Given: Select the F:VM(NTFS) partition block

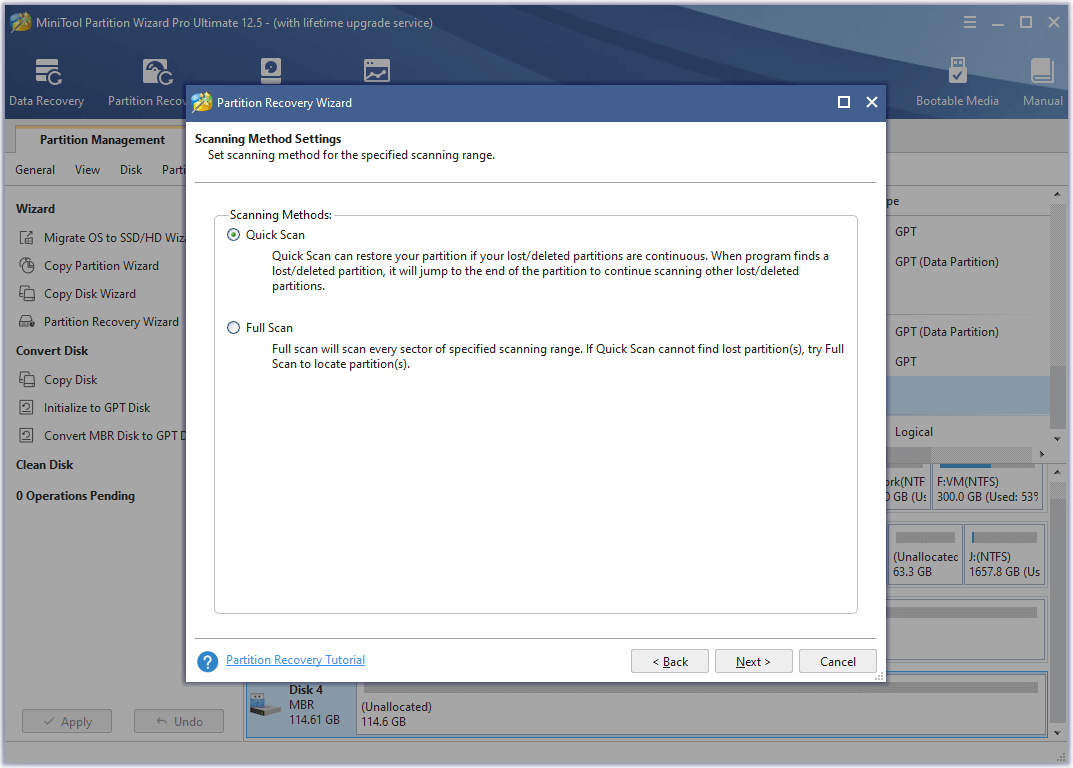Looking at the screenshot, I should click(x=987, y=487).
